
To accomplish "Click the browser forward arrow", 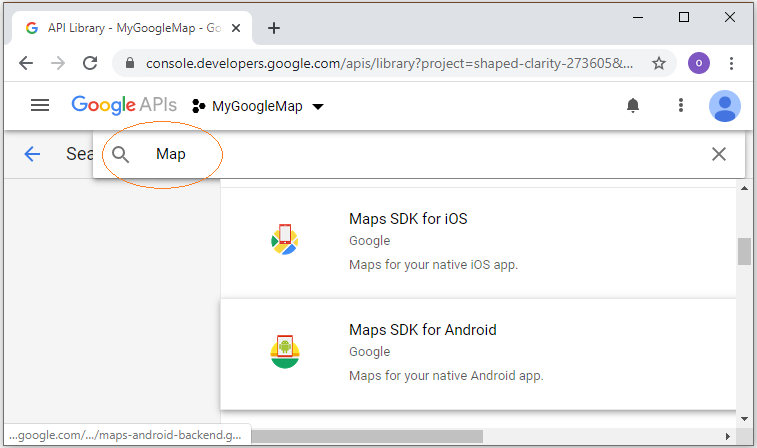I will 58,63.
